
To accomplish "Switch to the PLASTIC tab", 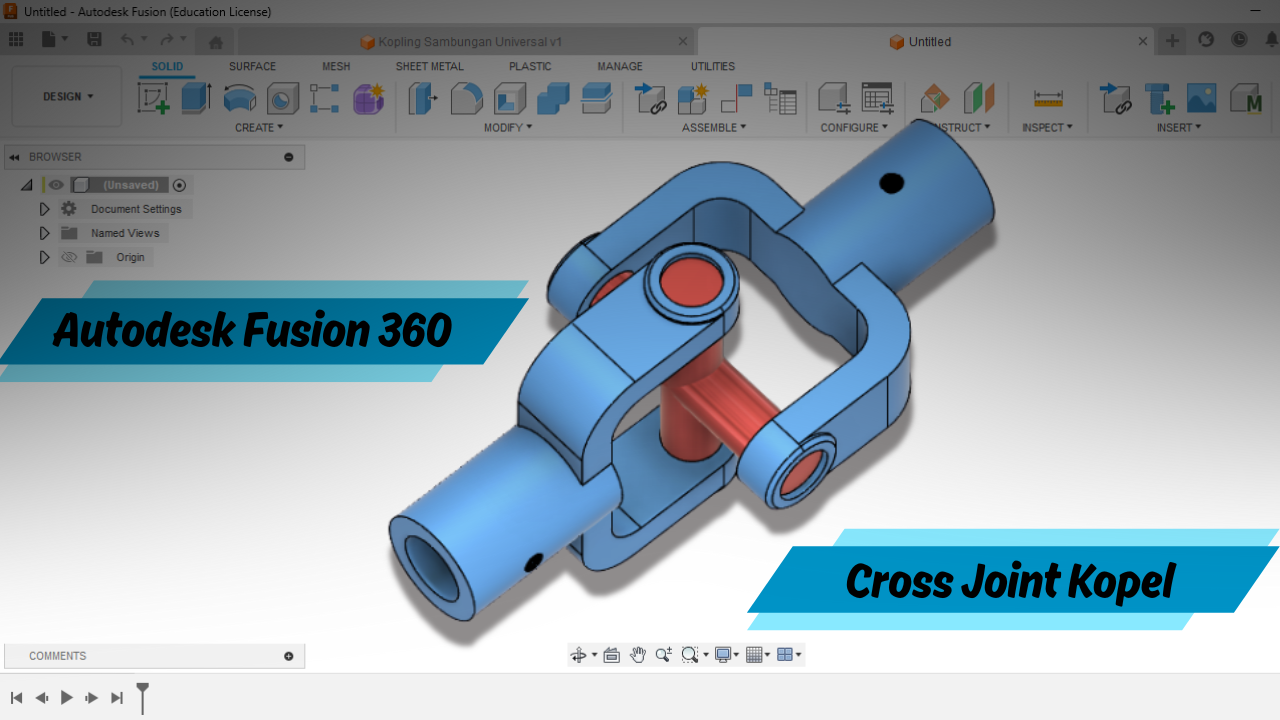I will point(530,66).
